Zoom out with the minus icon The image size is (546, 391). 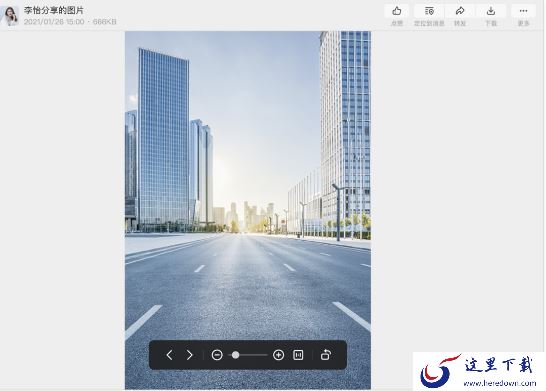click(x=217, y=355)
